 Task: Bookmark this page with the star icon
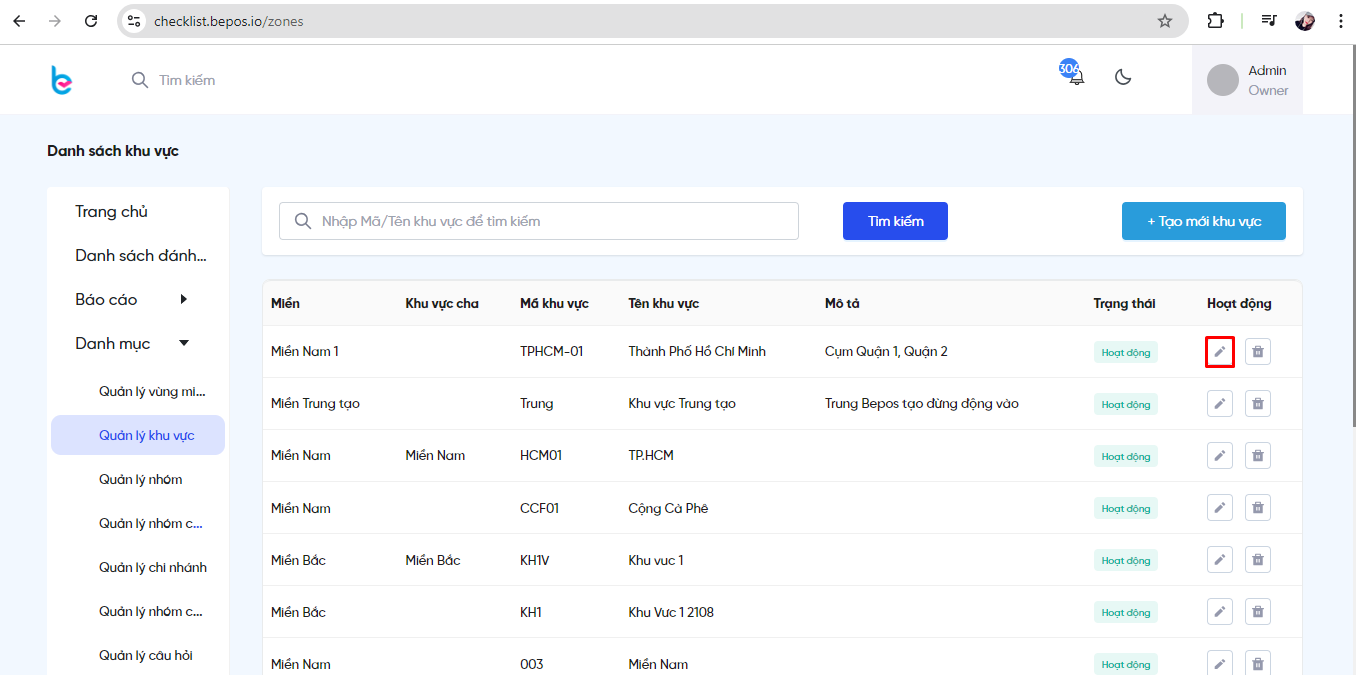1165,21
